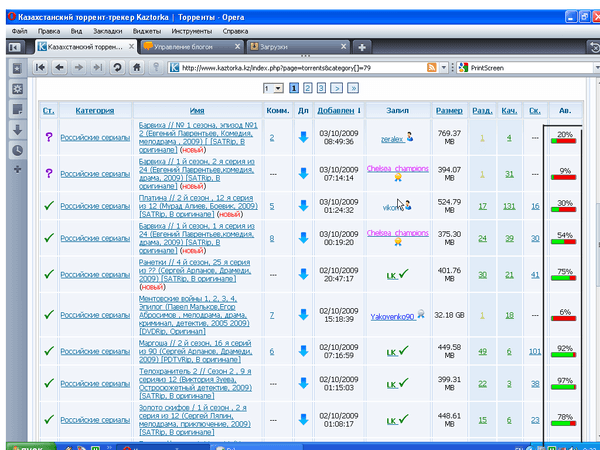Screen dimensions: 600x450
Task: Download the Ментовские войны torrent arrow
Action: coord(303,315)
